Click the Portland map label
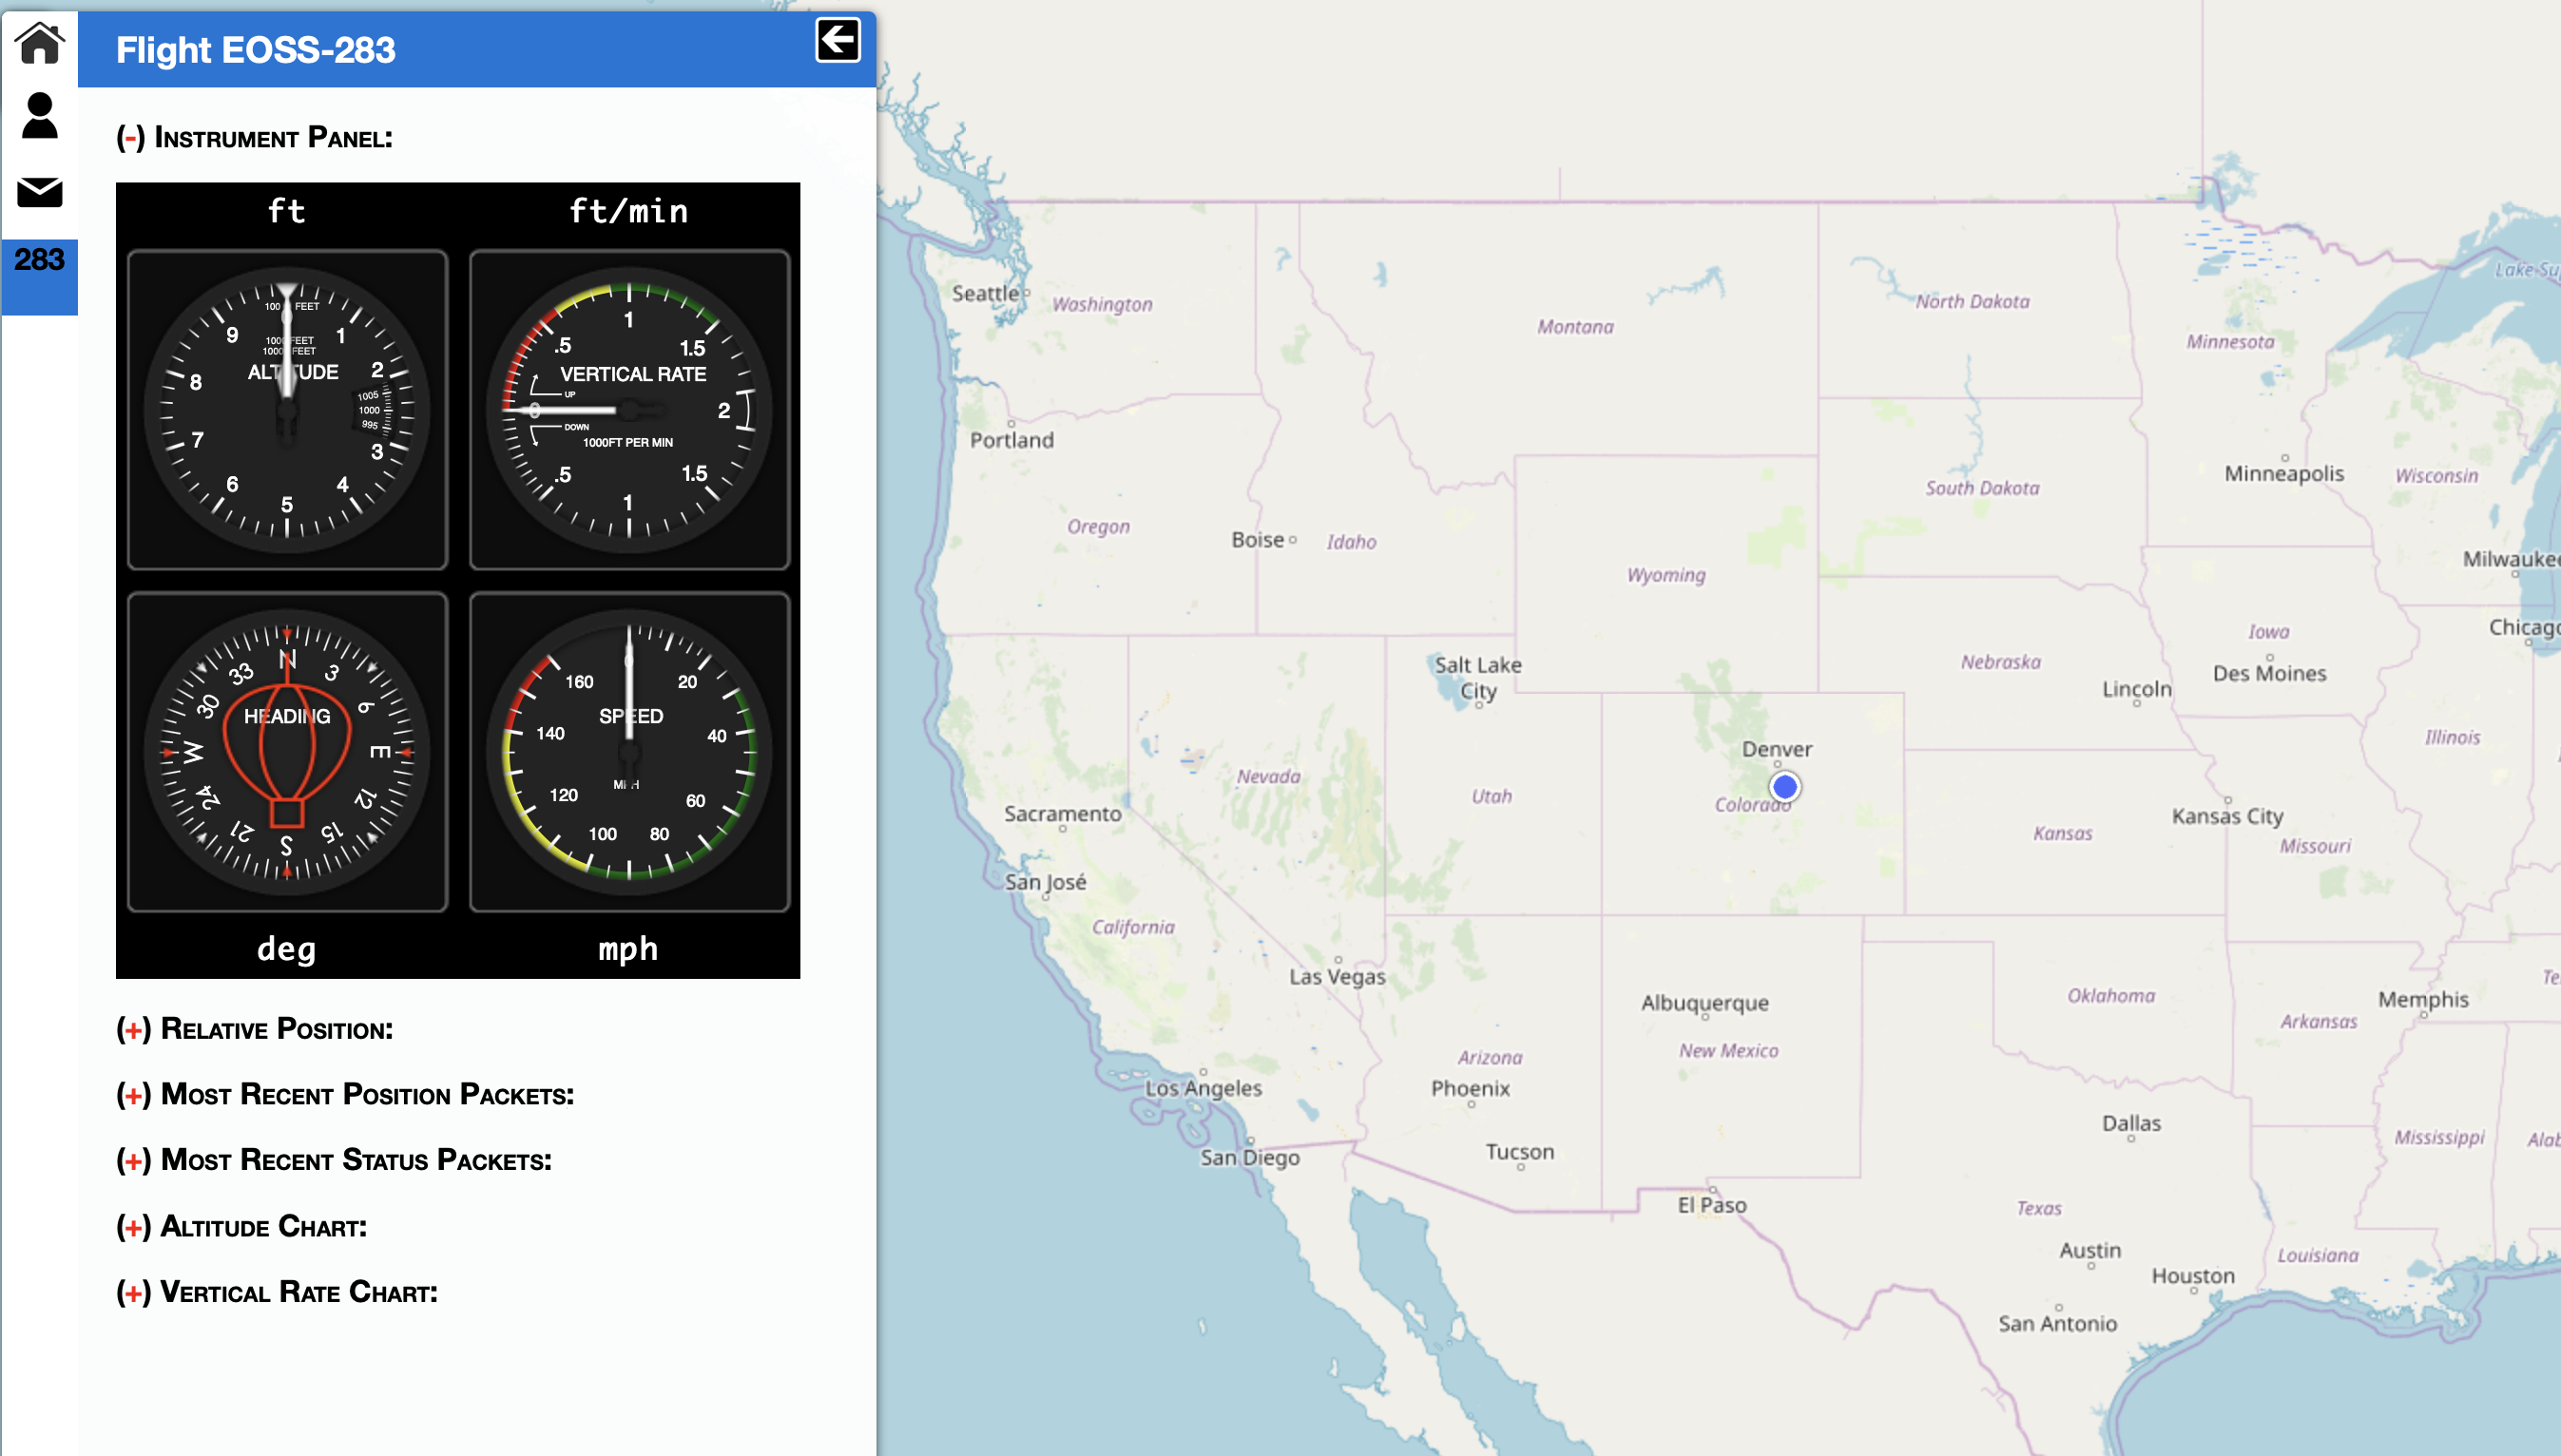 pos(1012,440)
